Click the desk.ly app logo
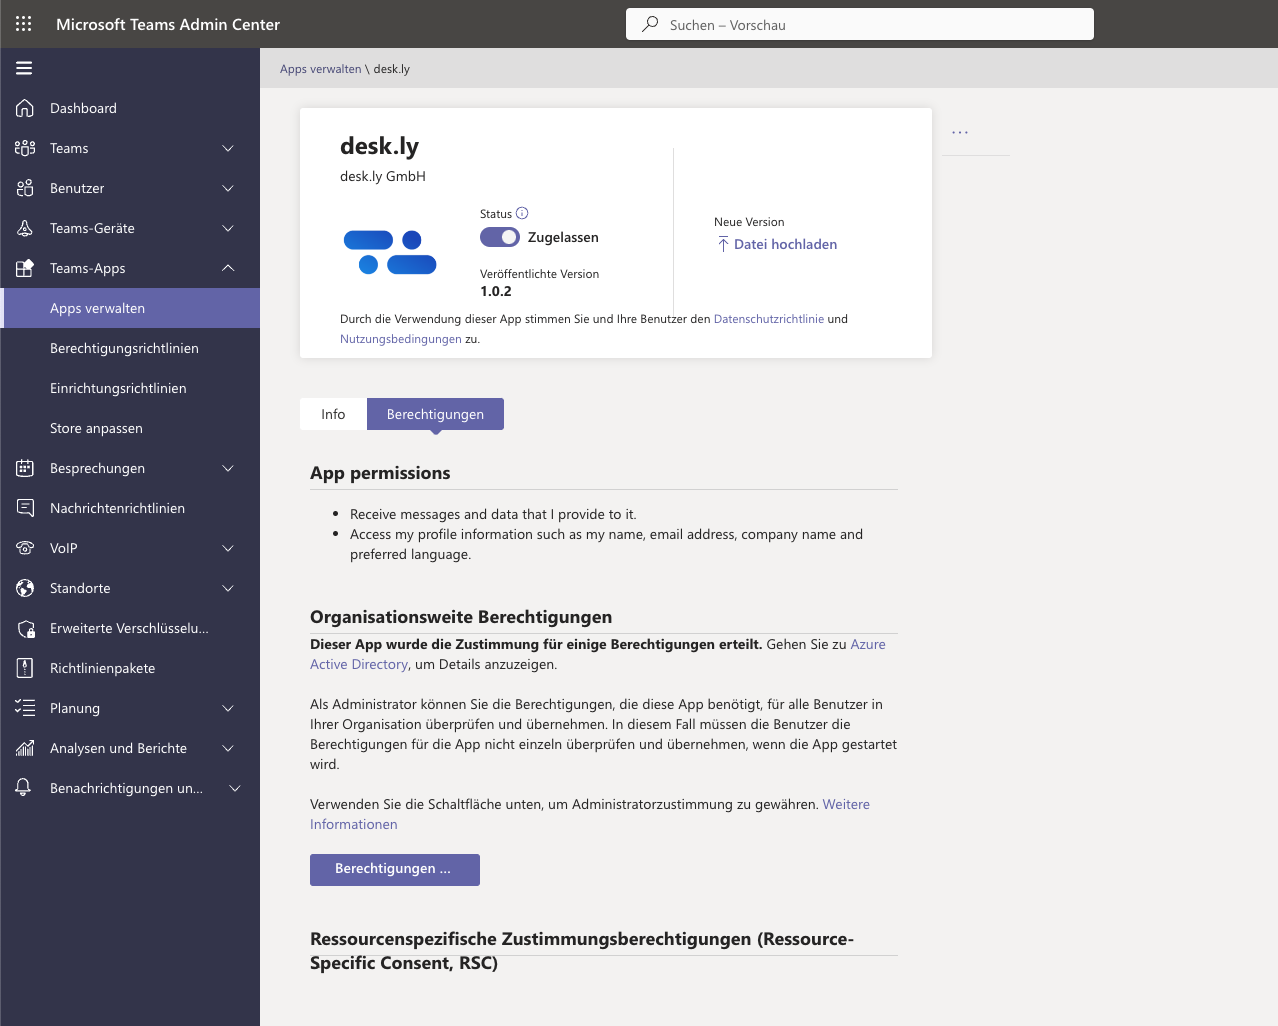This screenshot has height=1026, width=1278. click(390, 252)
